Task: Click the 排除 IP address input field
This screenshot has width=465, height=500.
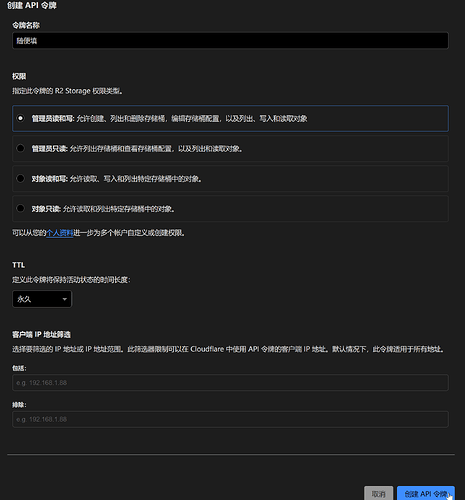Action: click(x=230, y=419)
